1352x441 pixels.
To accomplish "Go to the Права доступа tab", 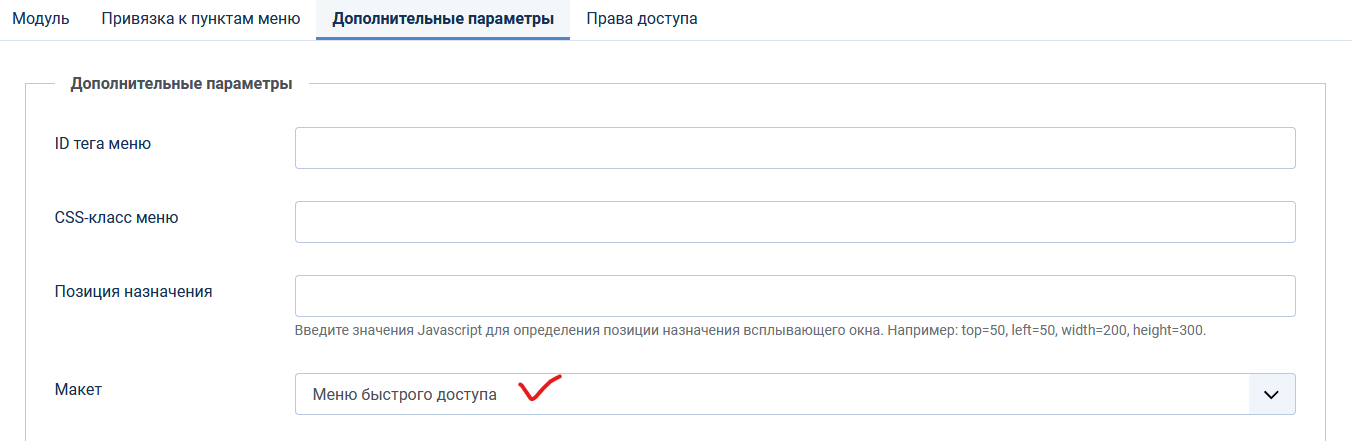I will tap(642, 19).
